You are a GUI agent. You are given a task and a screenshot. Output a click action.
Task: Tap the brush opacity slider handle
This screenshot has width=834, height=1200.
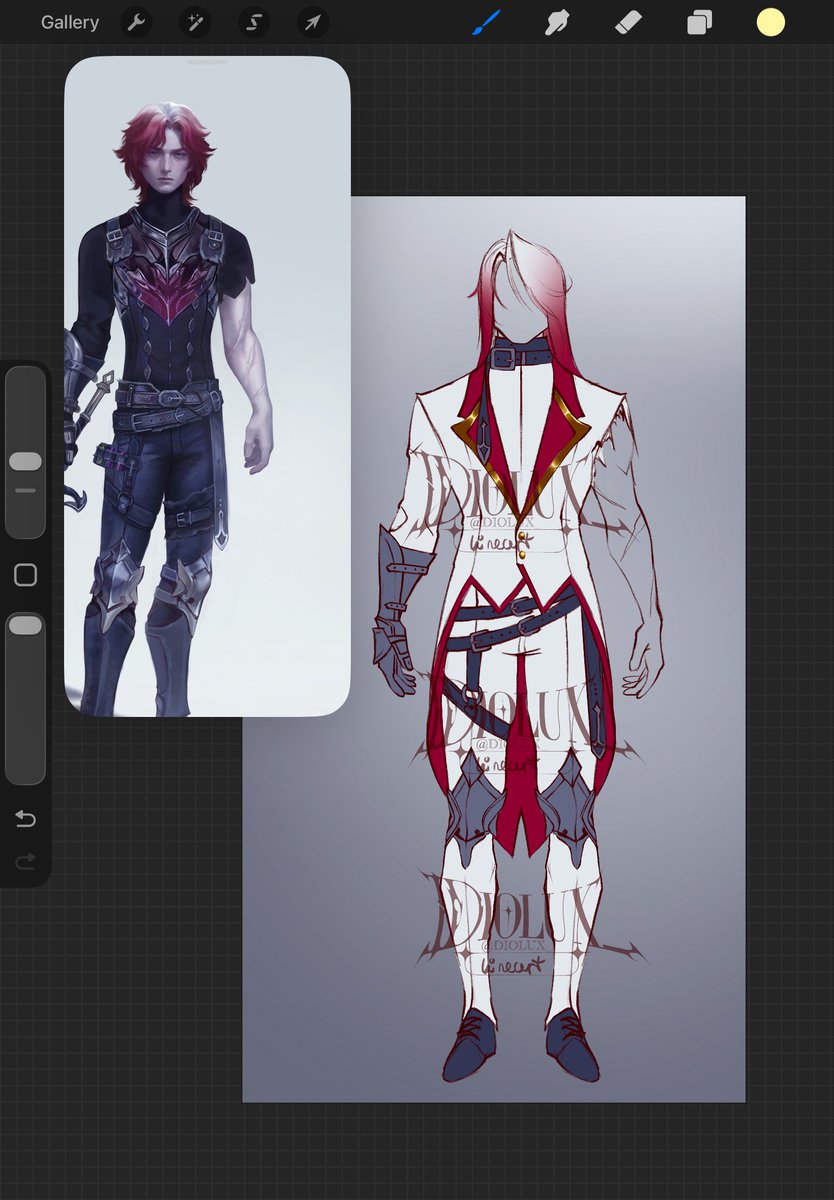click(x=25, y=625)
